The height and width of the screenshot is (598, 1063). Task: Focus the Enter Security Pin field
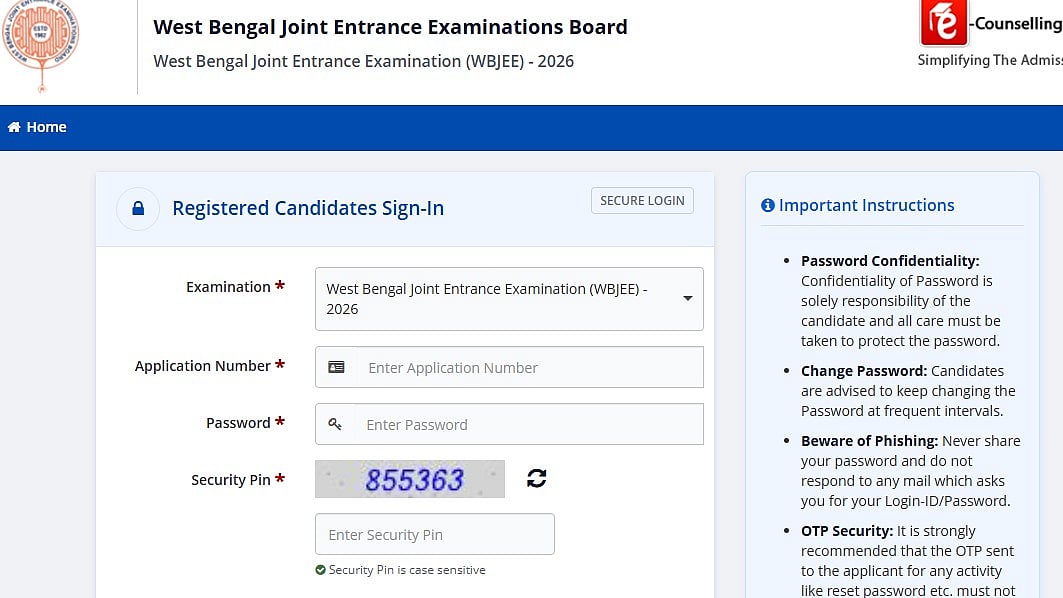[434, 534]
